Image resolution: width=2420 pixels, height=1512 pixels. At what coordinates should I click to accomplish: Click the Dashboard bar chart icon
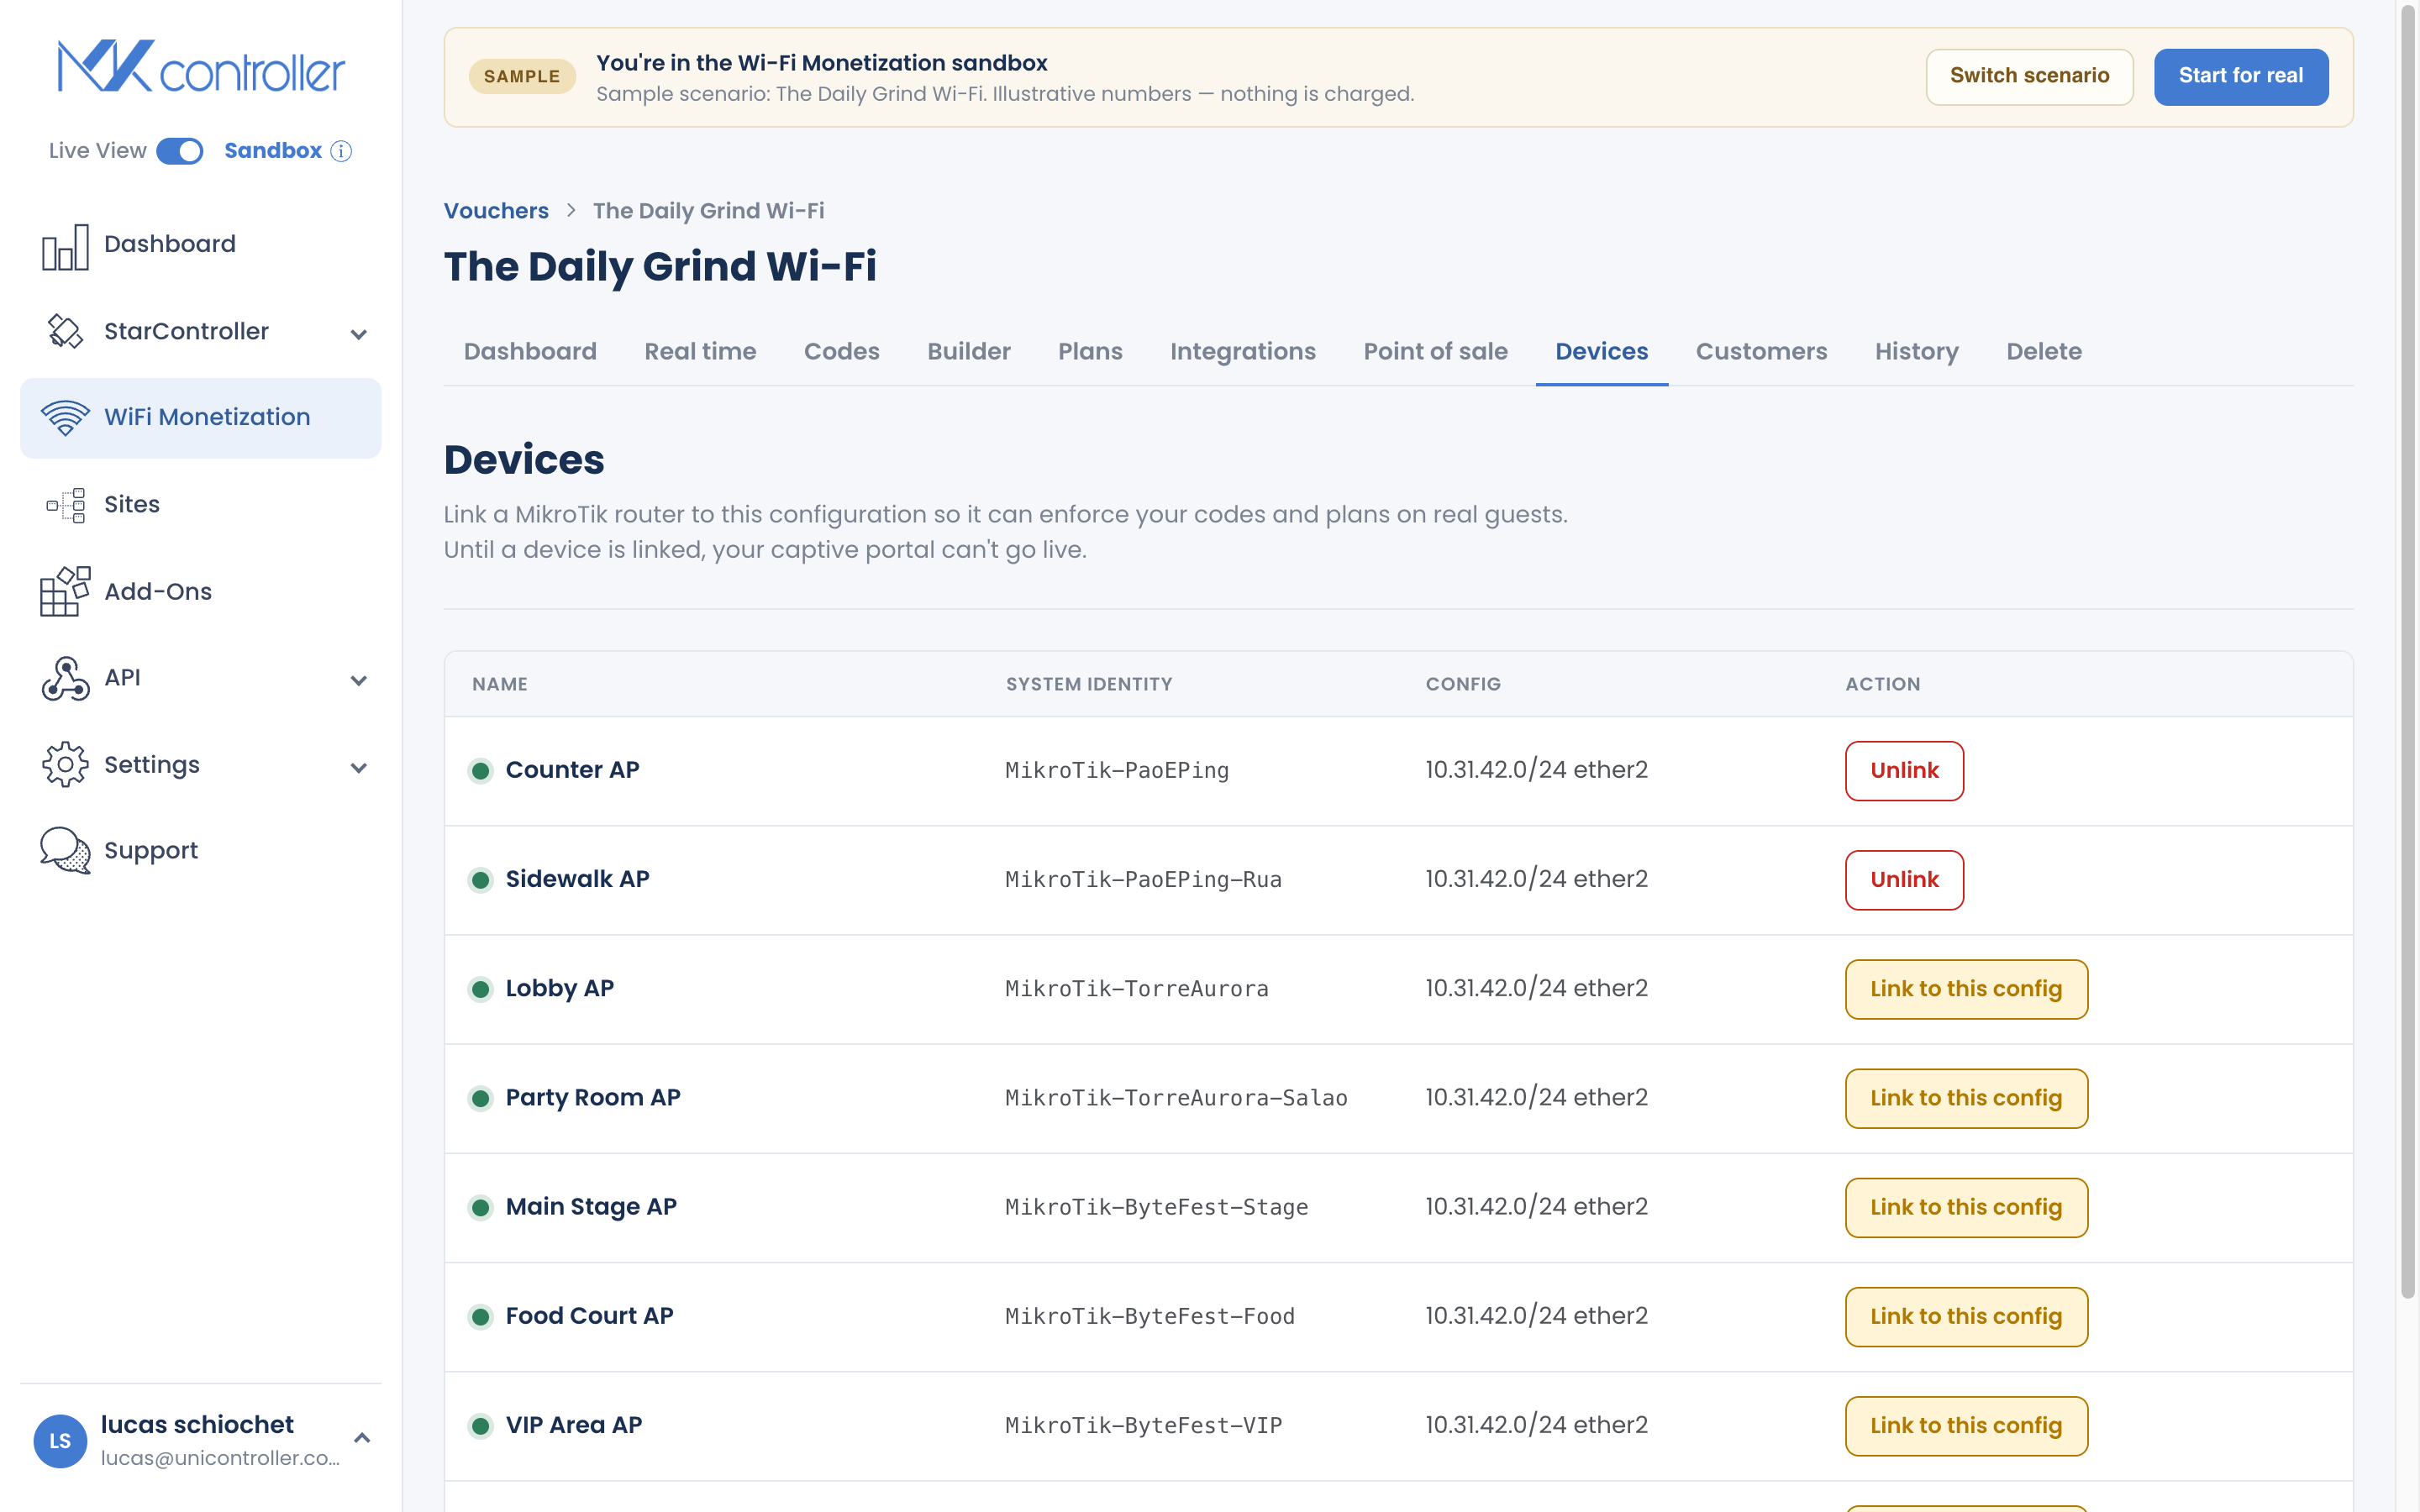coord(65,246)
